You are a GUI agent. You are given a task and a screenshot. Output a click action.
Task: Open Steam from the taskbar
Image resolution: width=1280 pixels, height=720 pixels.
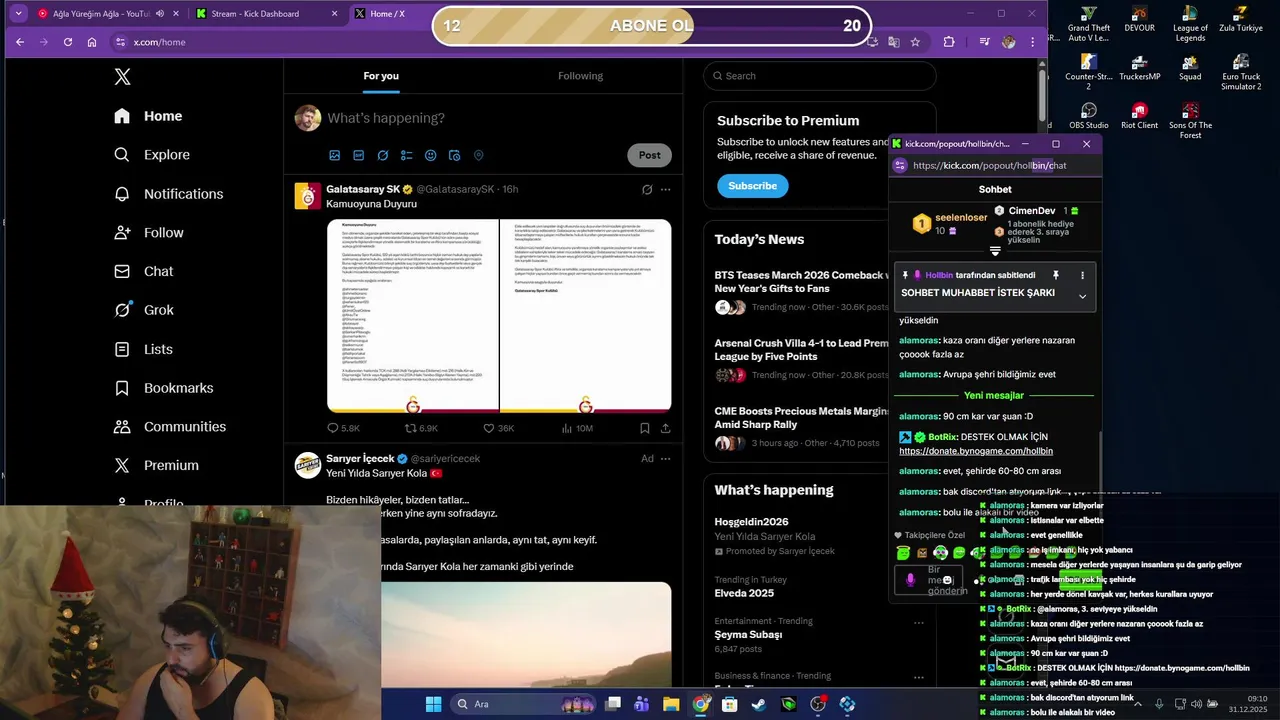[759, 704]
